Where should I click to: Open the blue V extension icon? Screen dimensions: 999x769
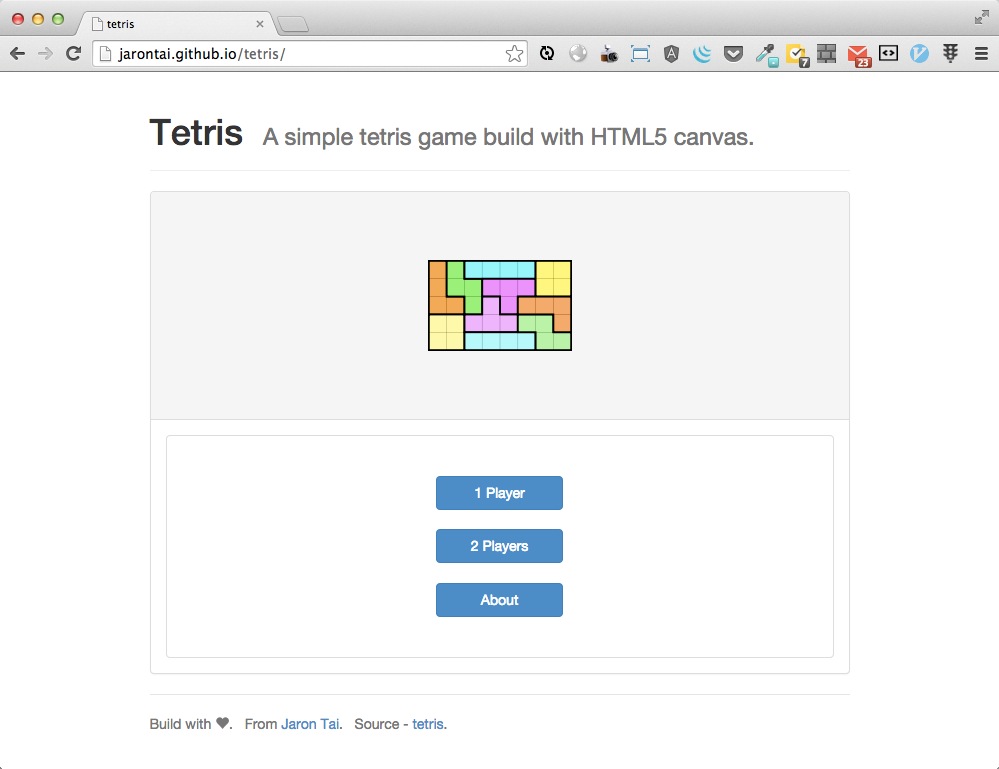(918, 53)
